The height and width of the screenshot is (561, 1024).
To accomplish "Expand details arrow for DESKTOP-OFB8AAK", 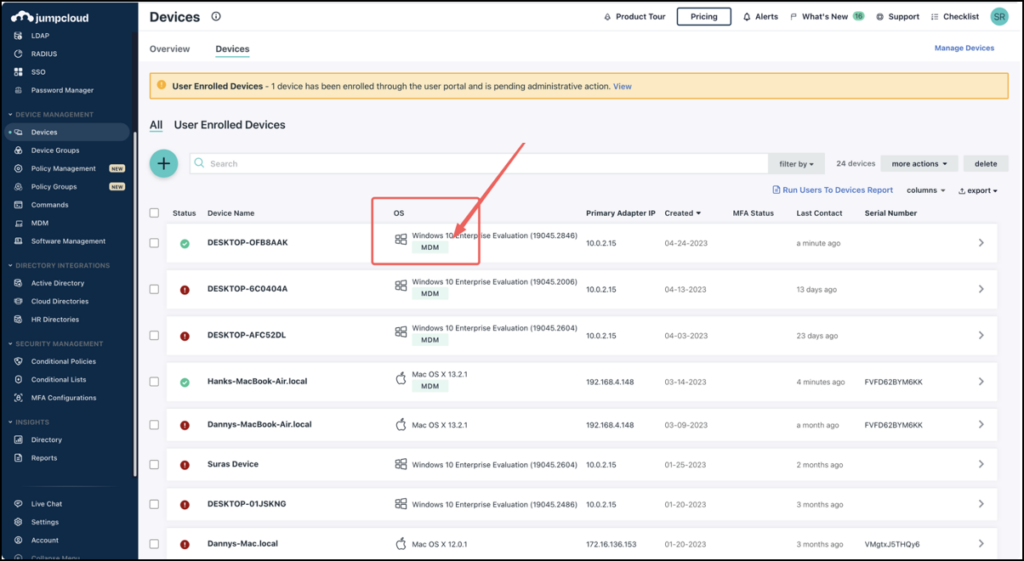I will 981,243.
